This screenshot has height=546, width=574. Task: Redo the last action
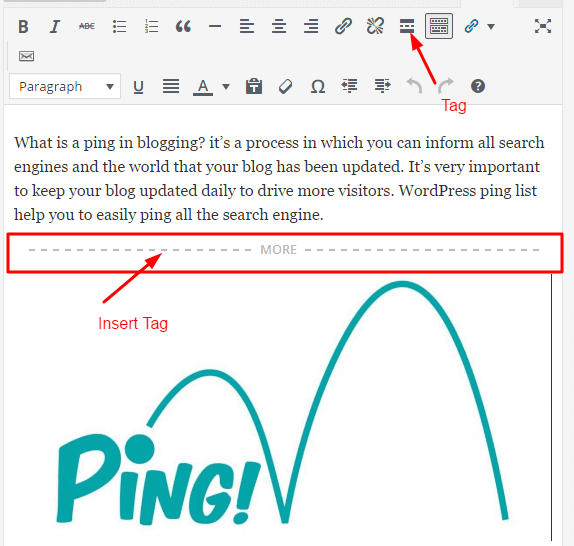446,86
